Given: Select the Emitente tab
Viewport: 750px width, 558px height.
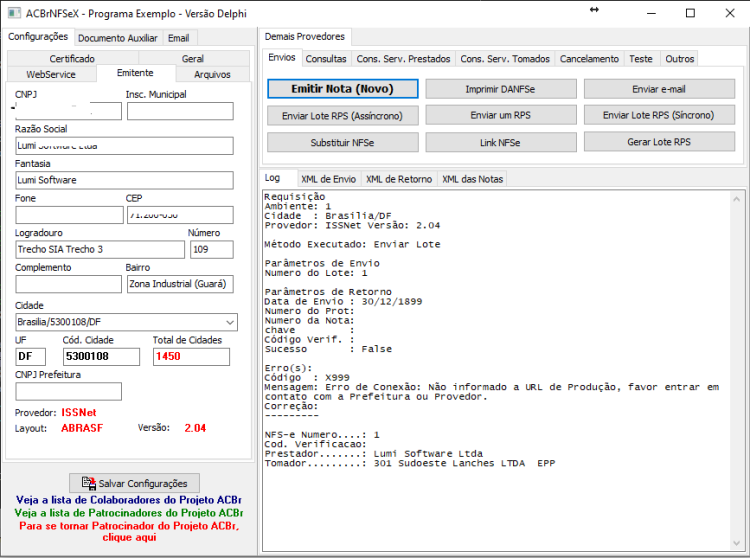Looking at the screenshot, I should [135, 73].
